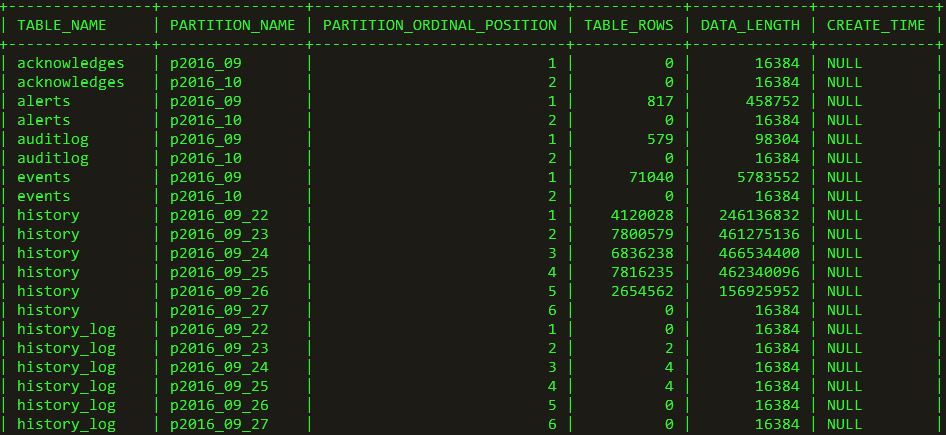Click NULL create time in the events p2016_09 row
Image resolution: width=946 pixels, height=435 pixels.
point(845,177)
